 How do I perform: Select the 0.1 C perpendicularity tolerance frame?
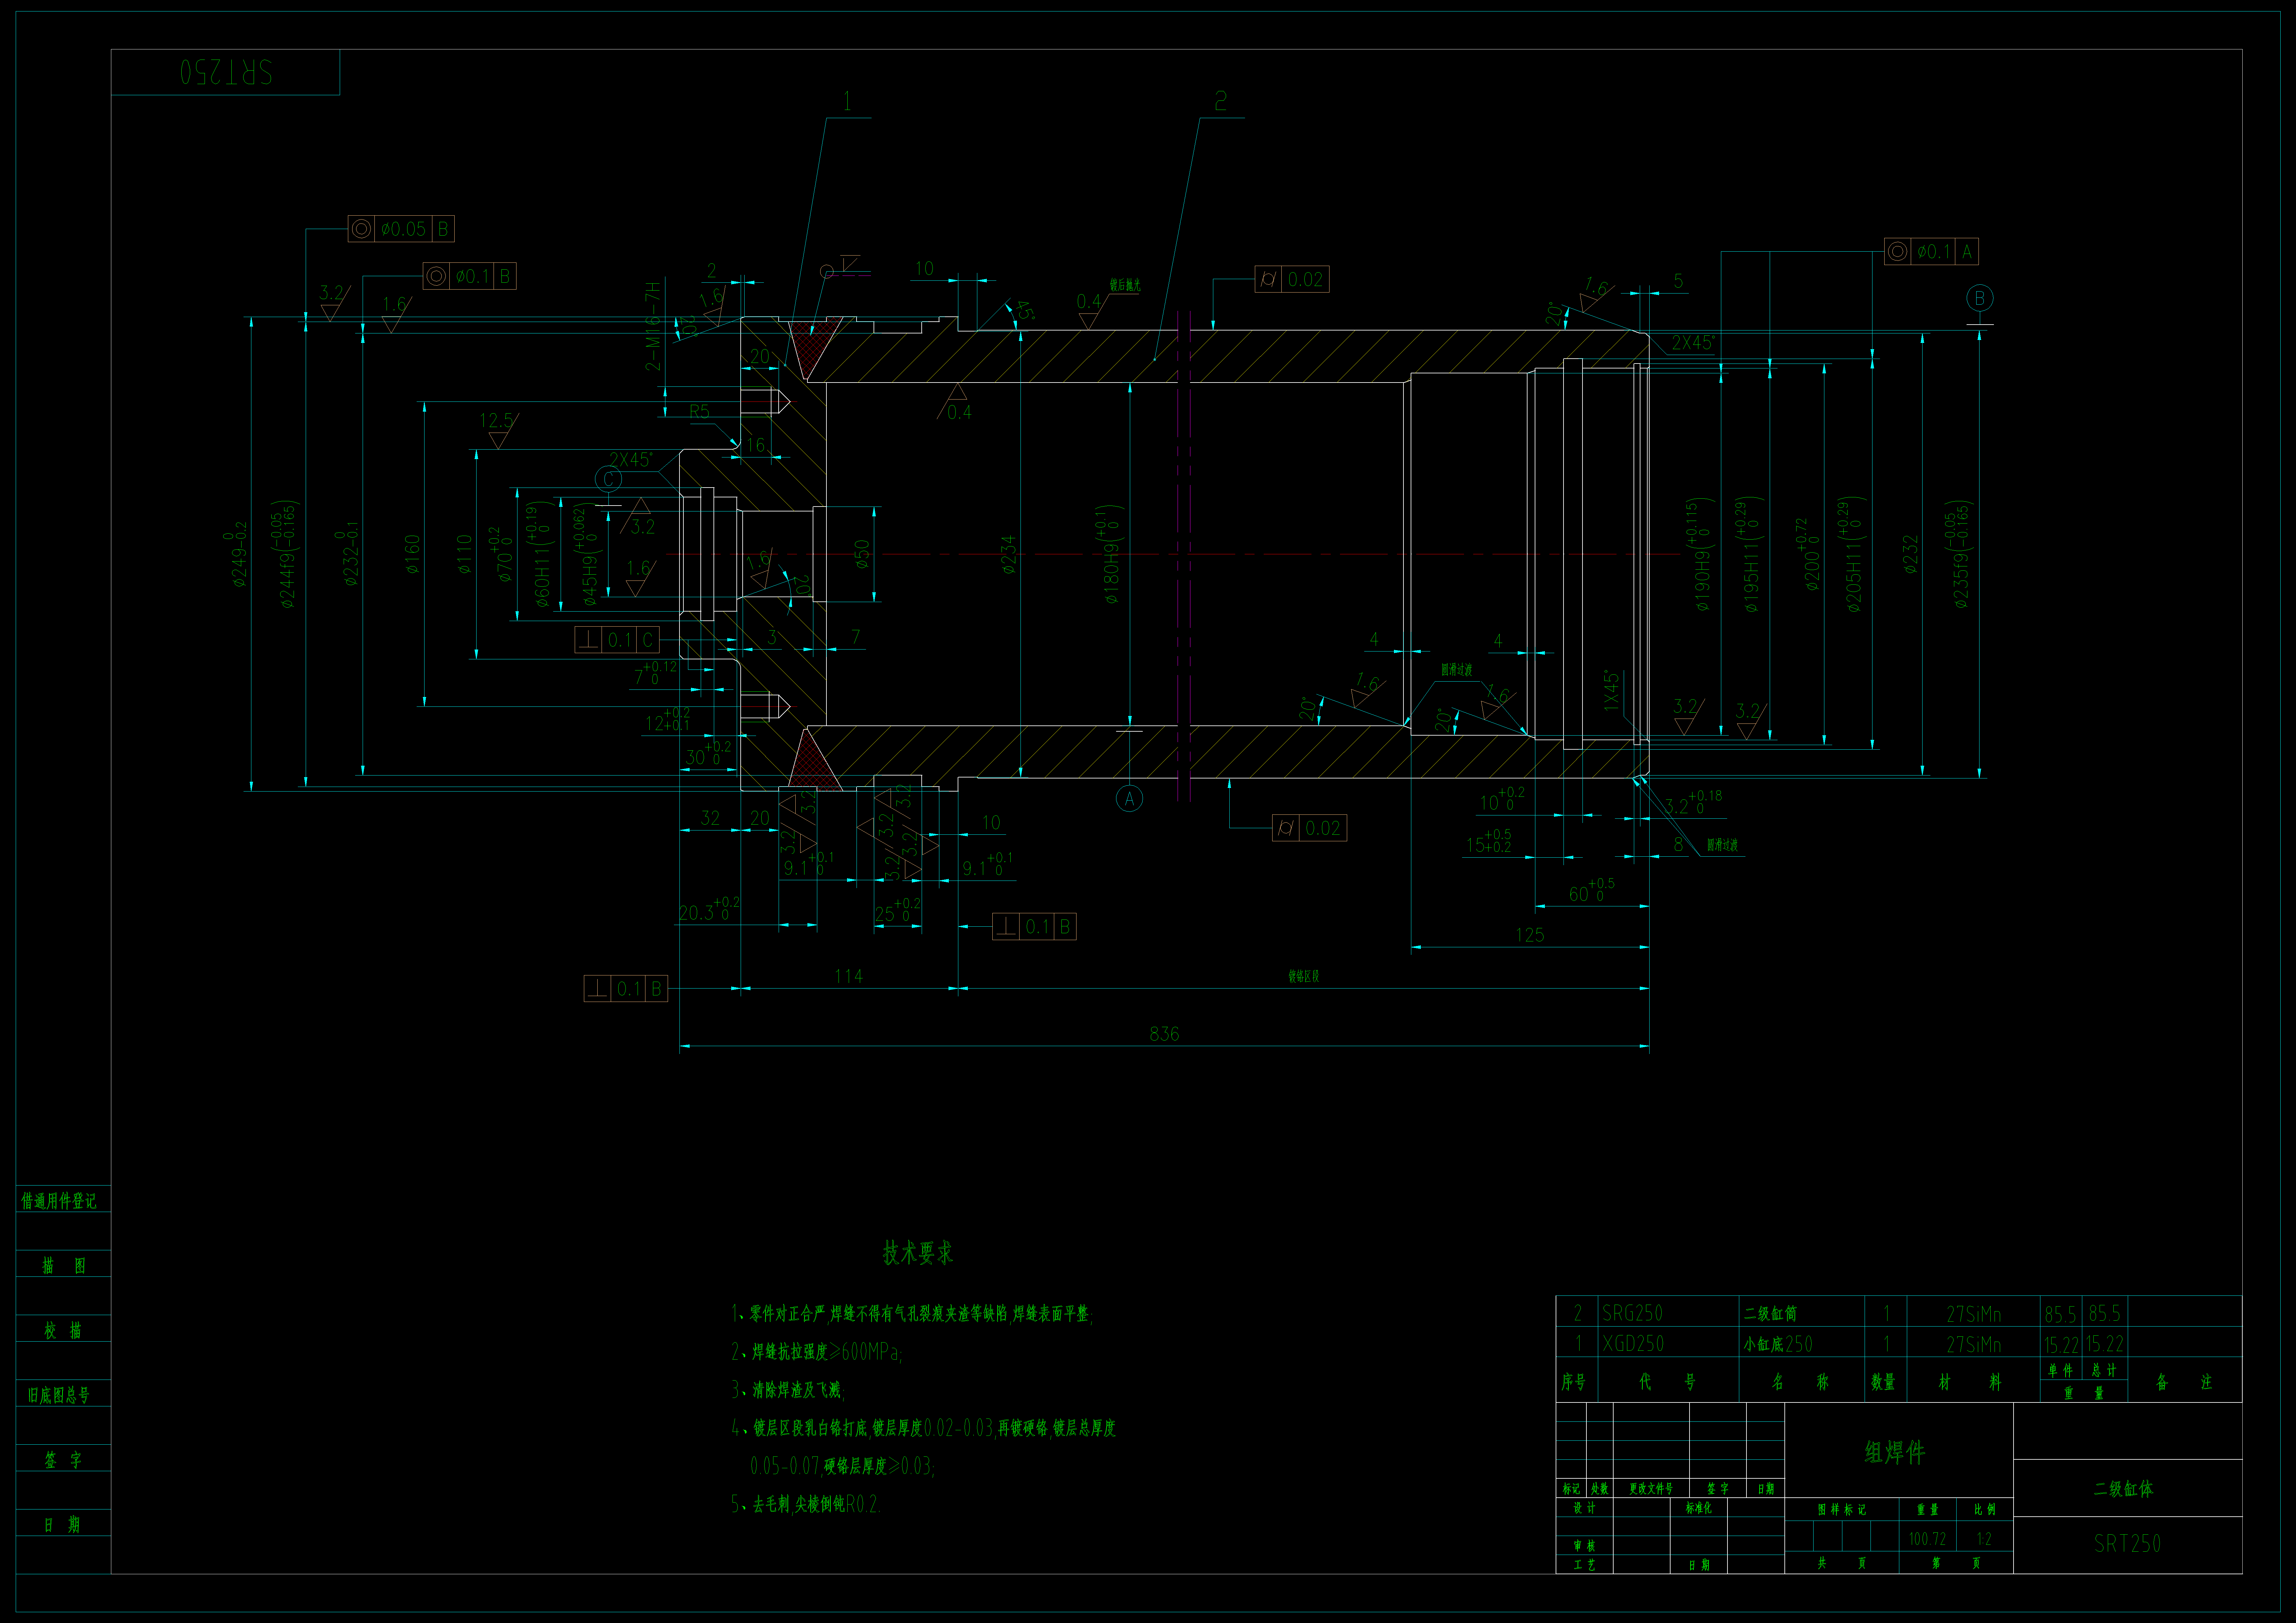point(617,640)
